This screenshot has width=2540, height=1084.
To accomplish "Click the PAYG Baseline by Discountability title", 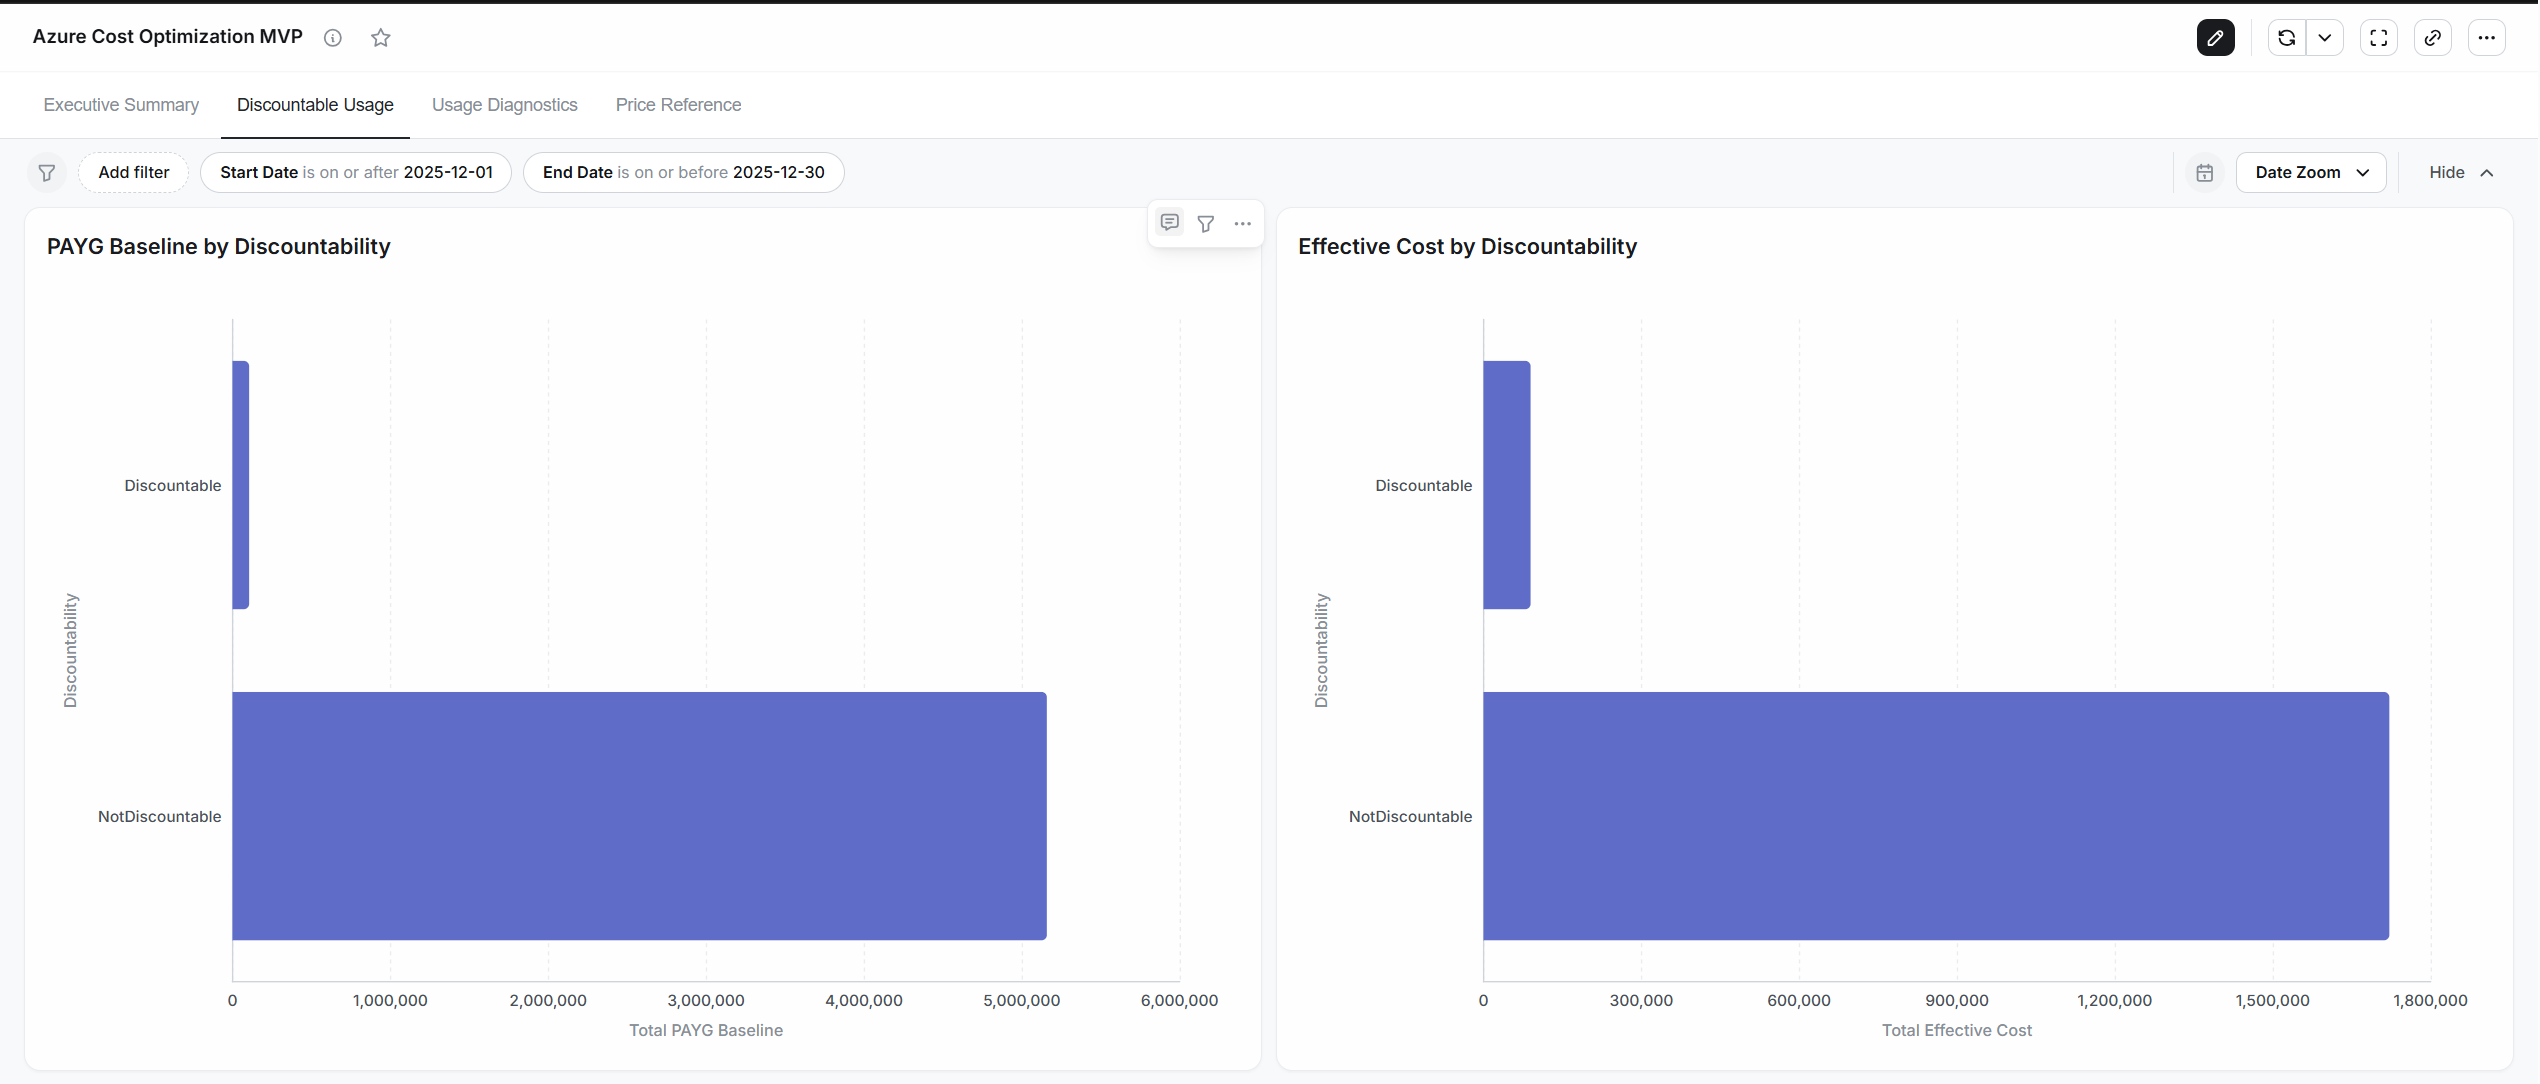I will [219, 247].
